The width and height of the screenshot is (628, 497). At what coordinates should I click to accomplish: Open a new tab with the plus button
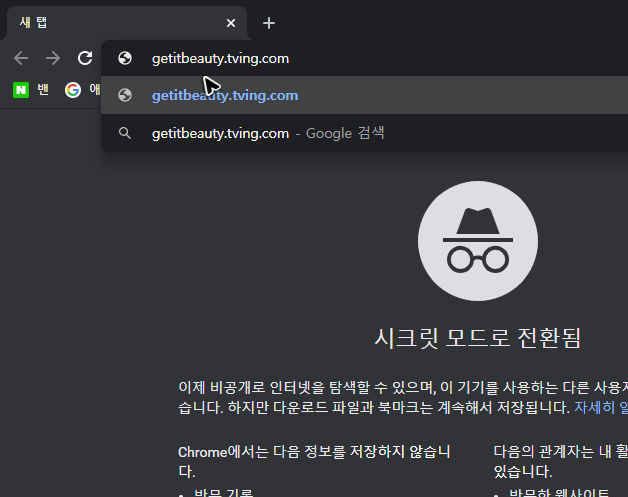[269, 23]
